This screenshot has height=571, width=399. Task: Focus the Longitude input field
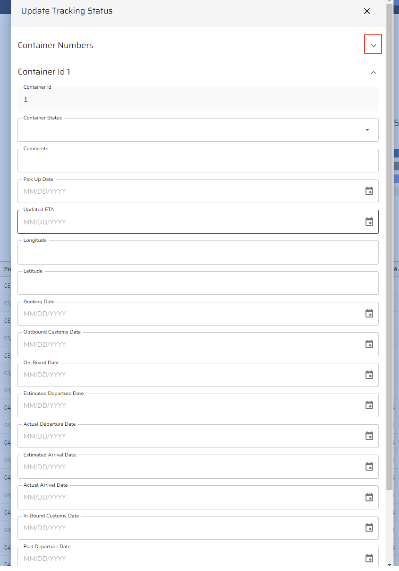198,252
